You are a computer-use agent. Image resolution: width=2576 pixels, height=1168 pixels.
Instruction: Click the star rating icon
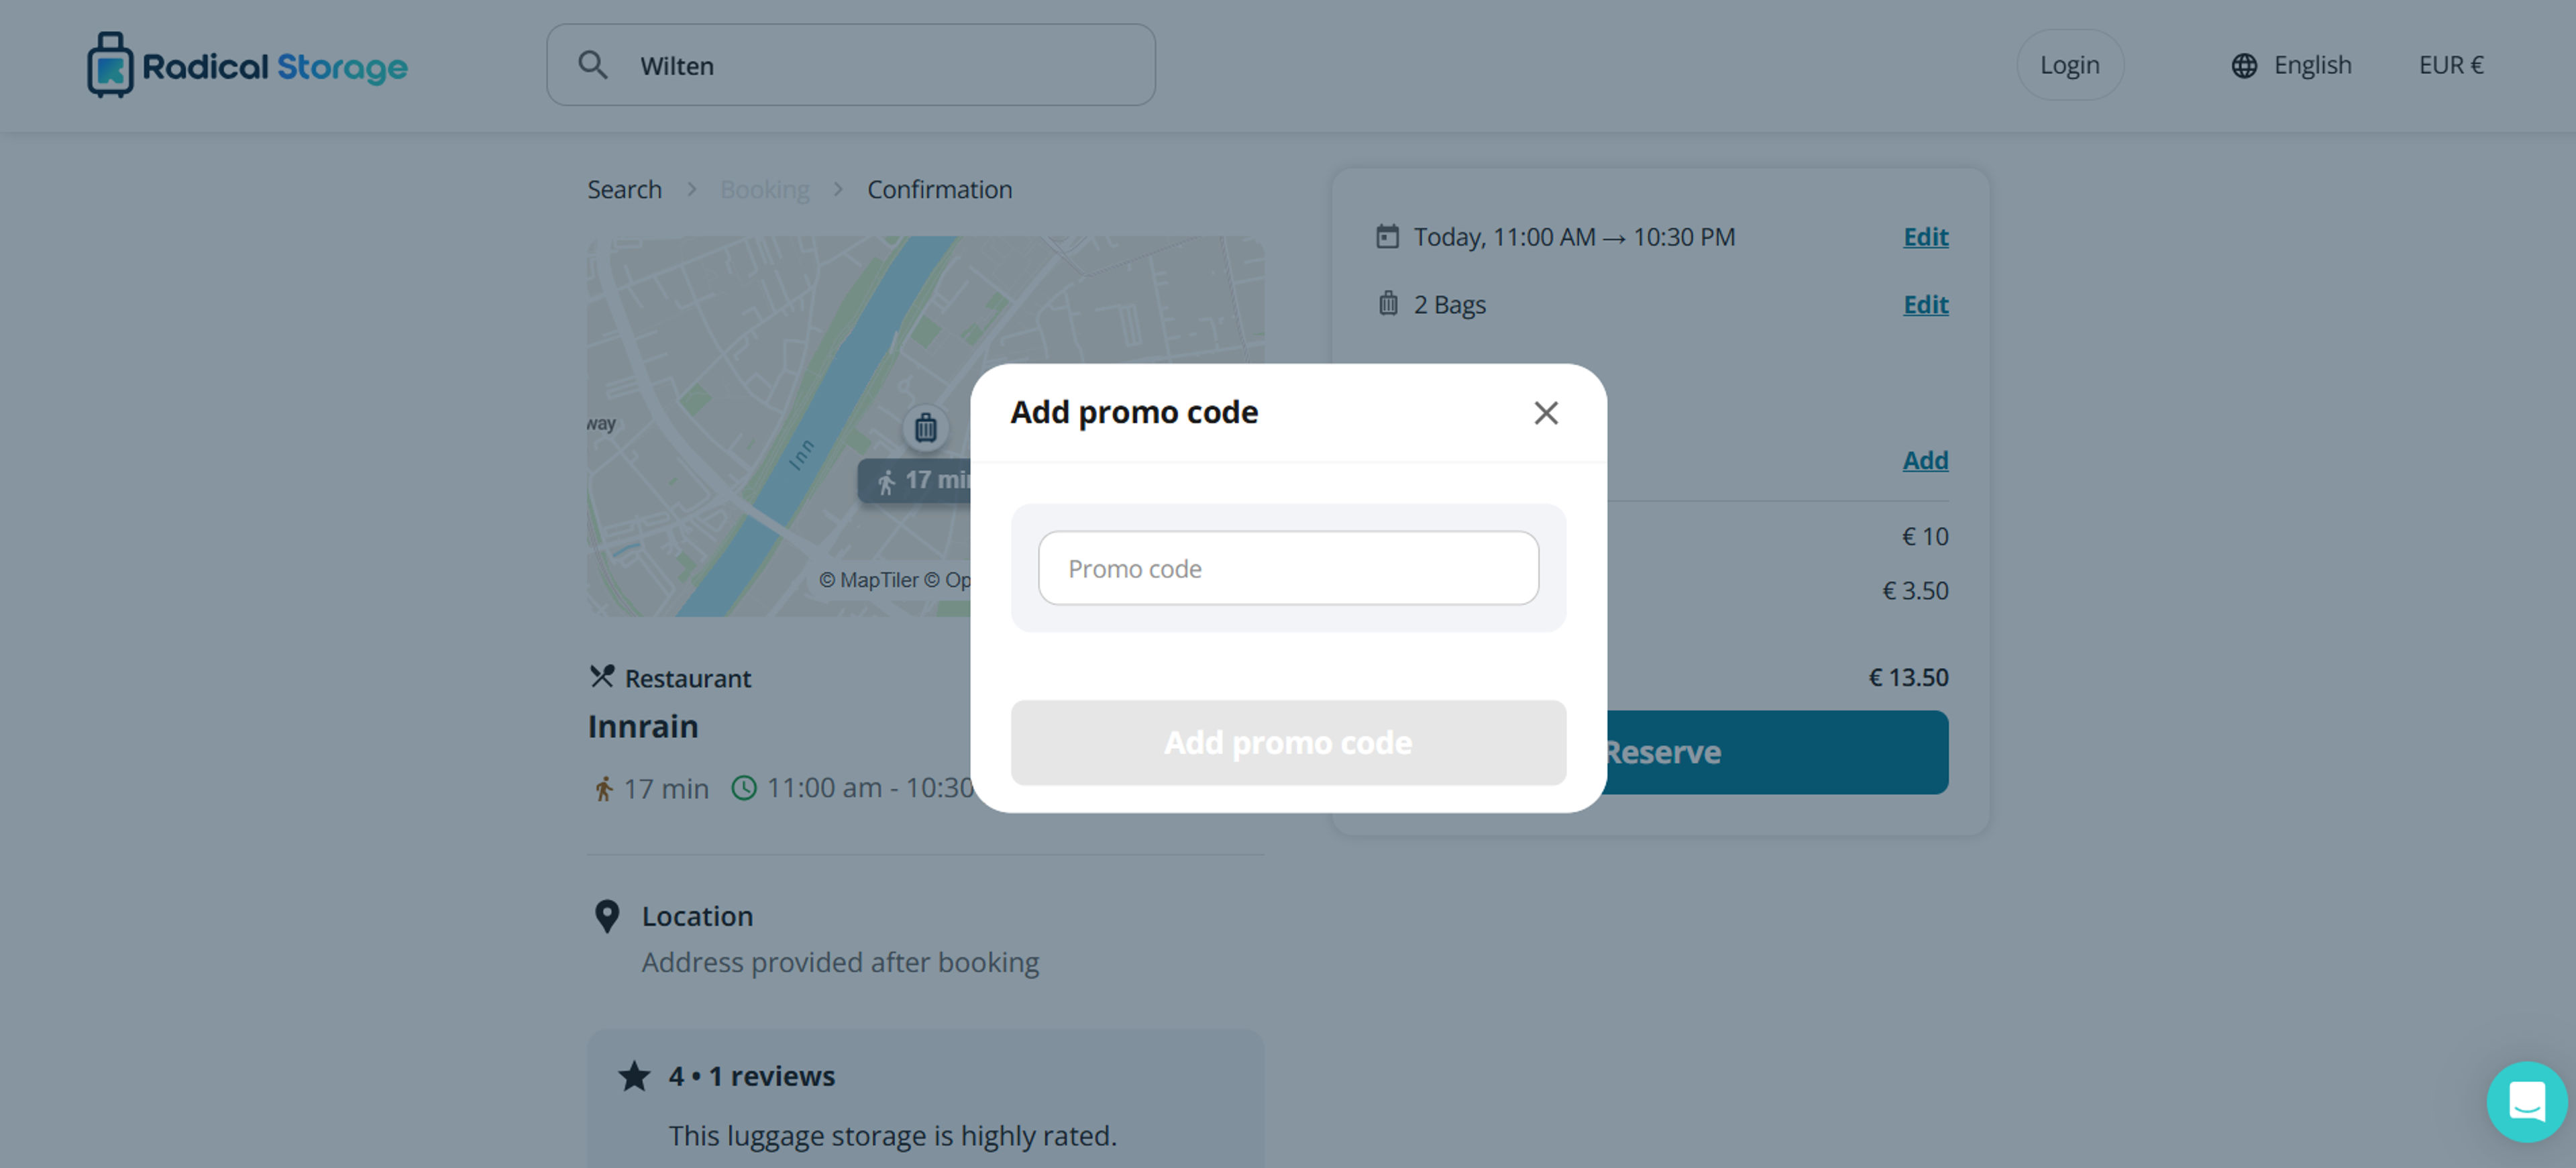[x=634, y=1076]
